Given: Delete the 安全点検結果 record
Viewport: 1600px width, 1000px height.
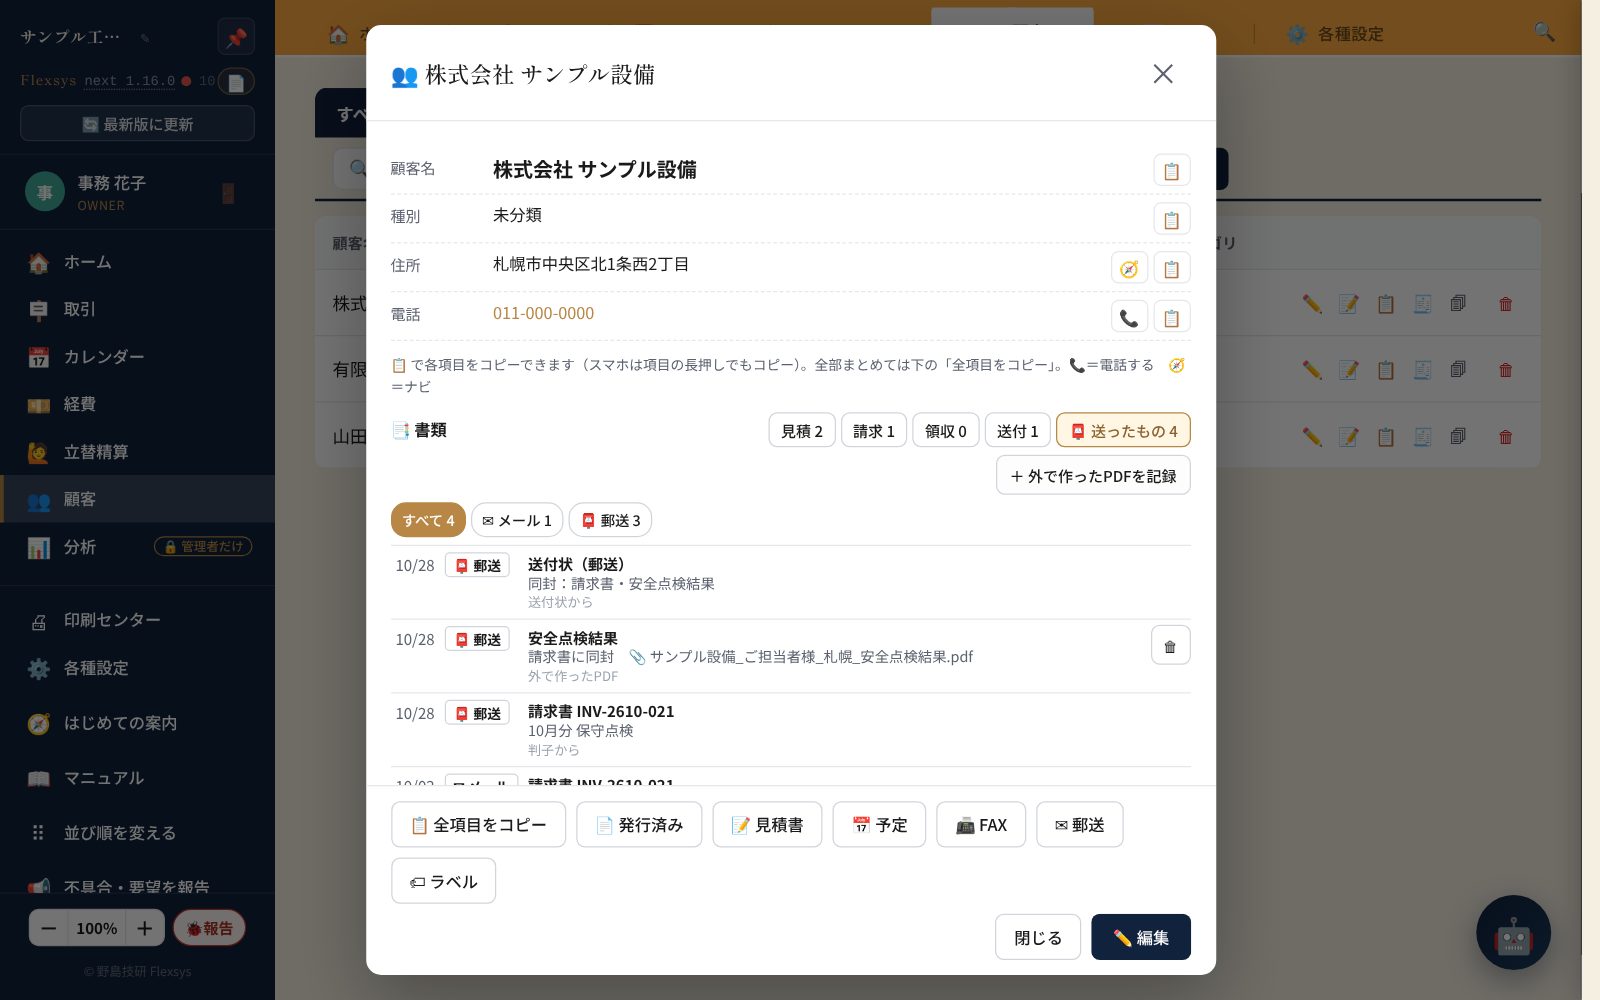Looking at the screenshot, I should [x=1170, y=645].
